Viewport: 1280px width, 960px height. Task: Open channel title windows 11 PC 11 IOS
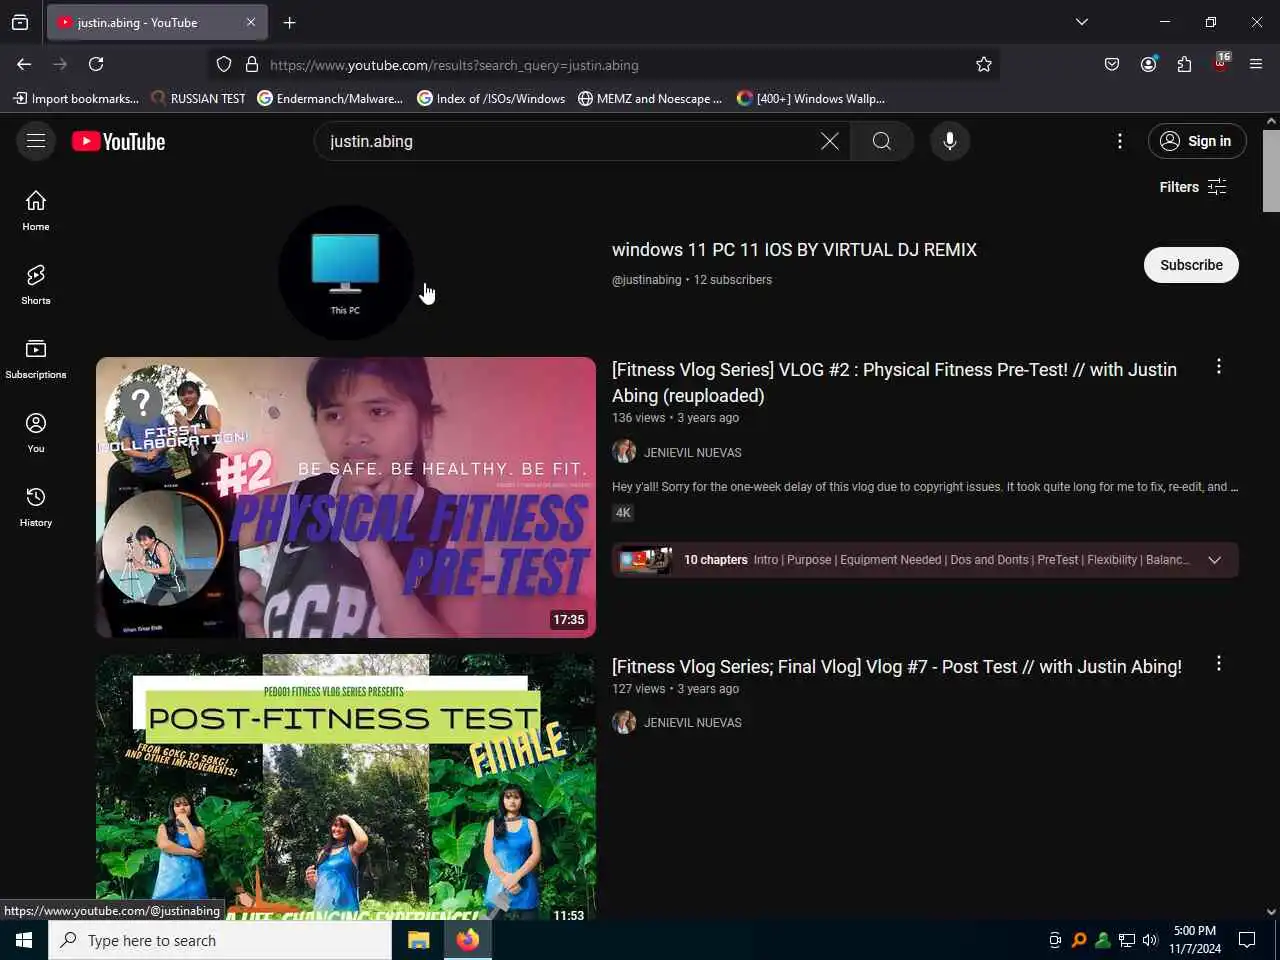pos(794,250)
